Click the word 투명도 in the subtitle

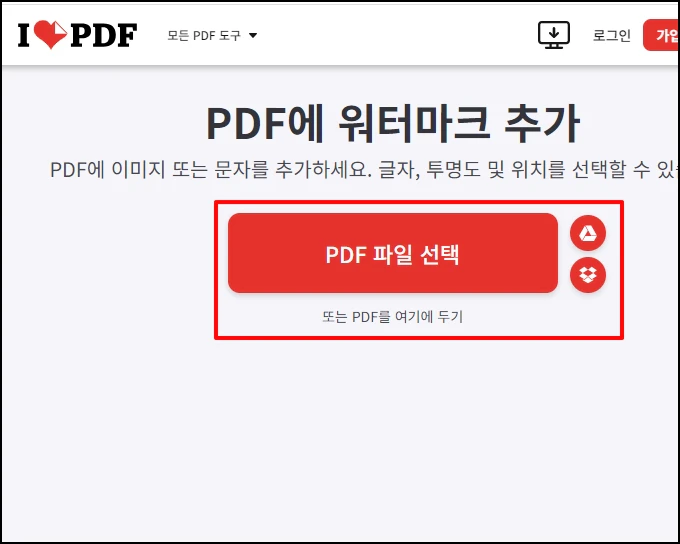pyautogui.click(x=454, y=169)
